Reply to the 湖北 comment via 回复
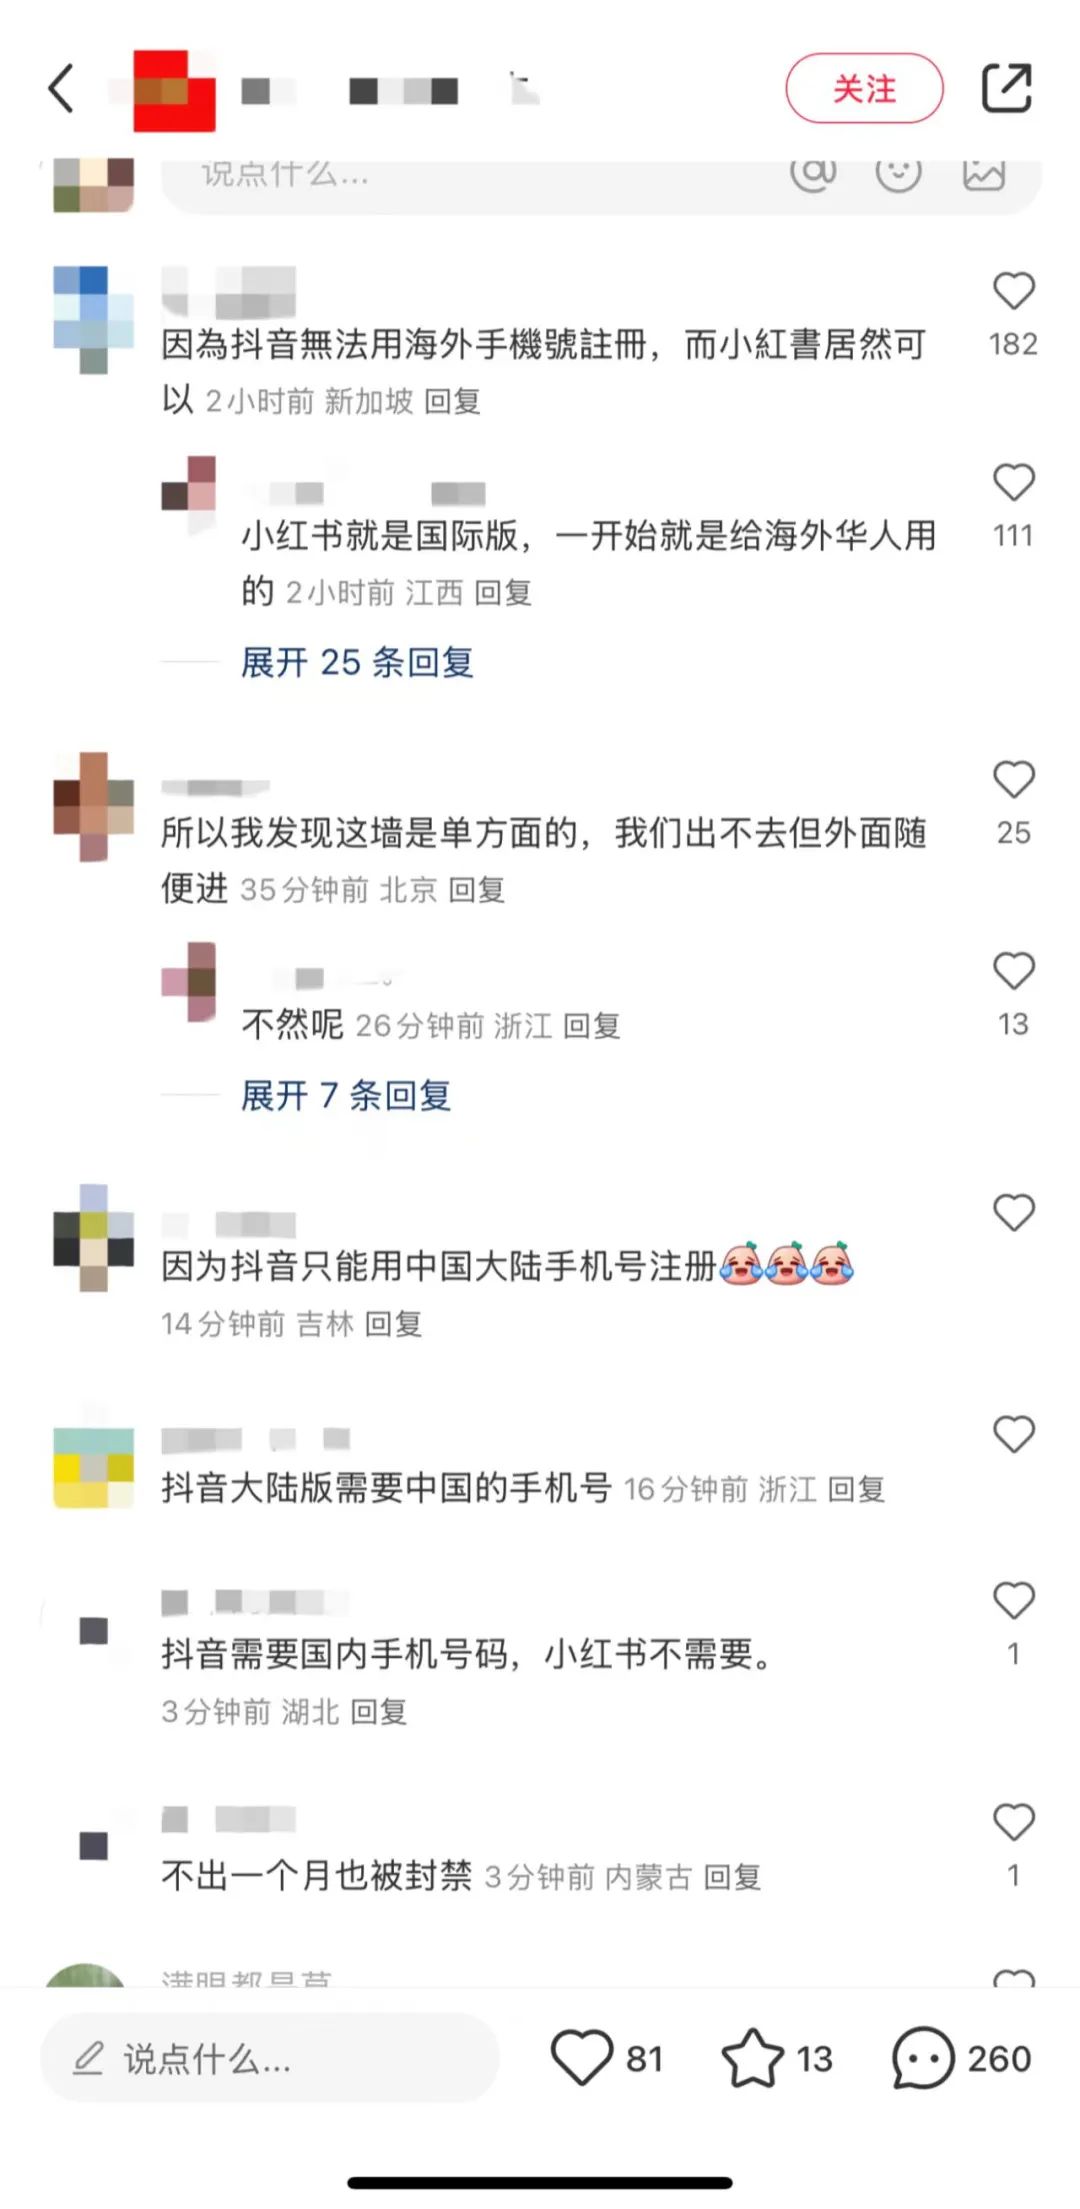Screen dimensions: 1080x2209 [x=379, y=1712]
